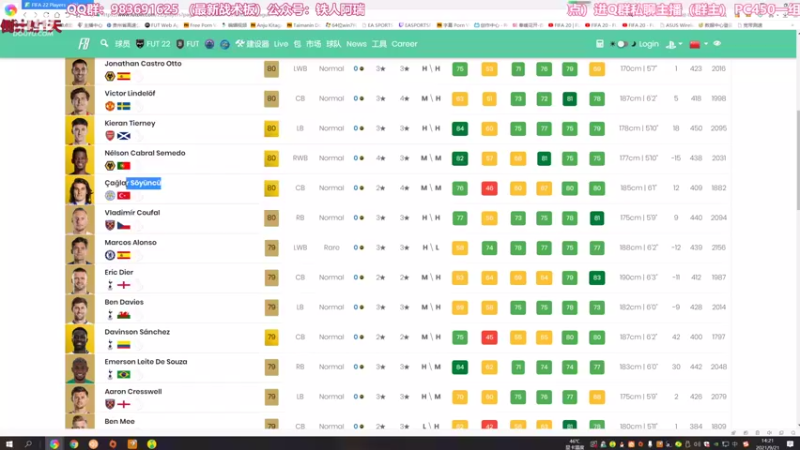Click the green 83 stat in Eric Dier's row
This screenshot has height=450, width=800.
tap(596, 278)
